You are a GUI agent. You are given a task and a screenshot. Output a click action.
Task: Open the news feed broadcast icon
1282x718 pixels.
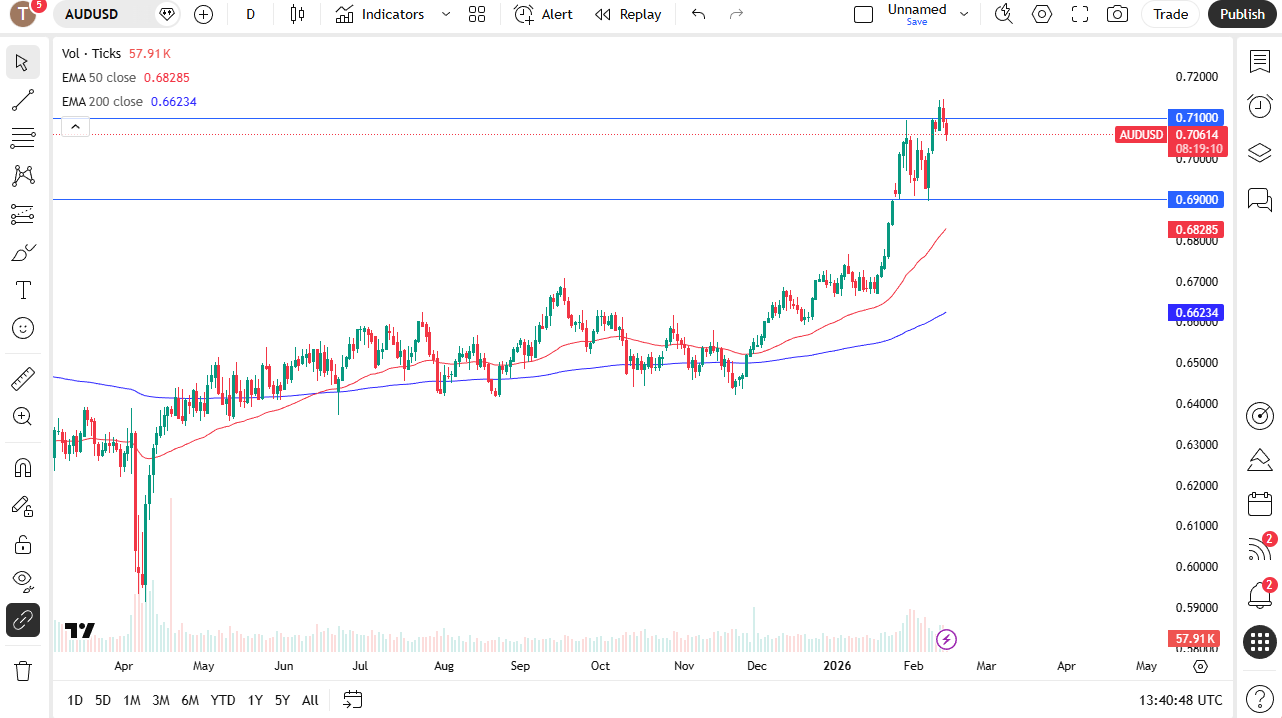pos(1260,550)
